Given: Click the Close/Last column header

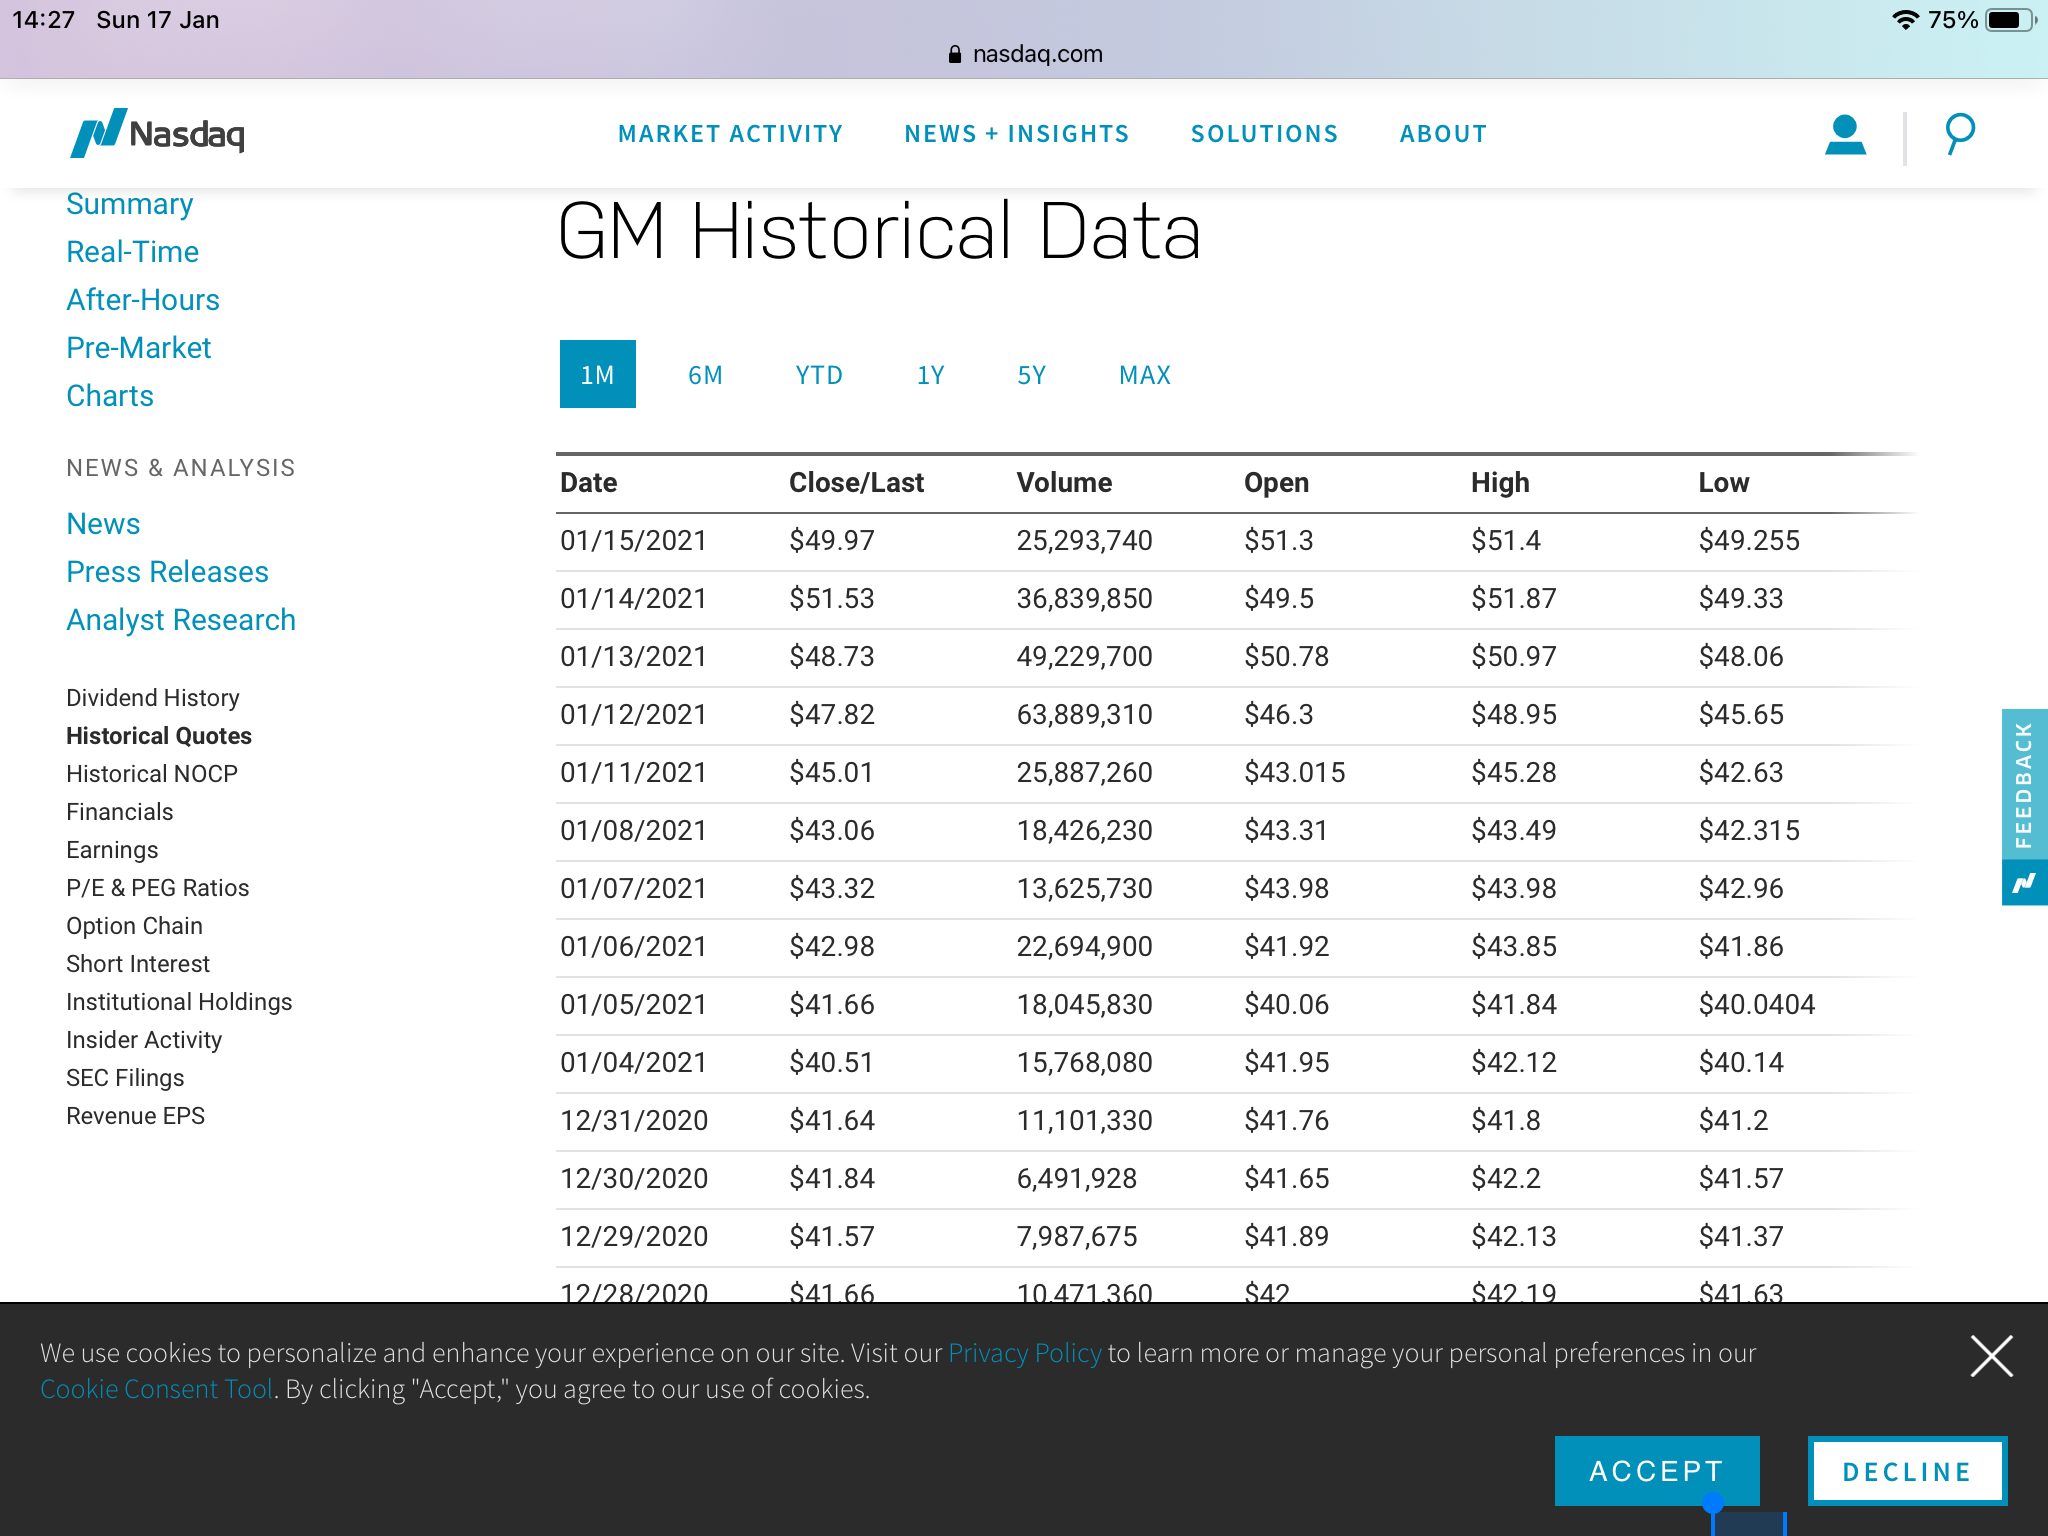Looking at the screenshot, I should click(x=856, y=483).
